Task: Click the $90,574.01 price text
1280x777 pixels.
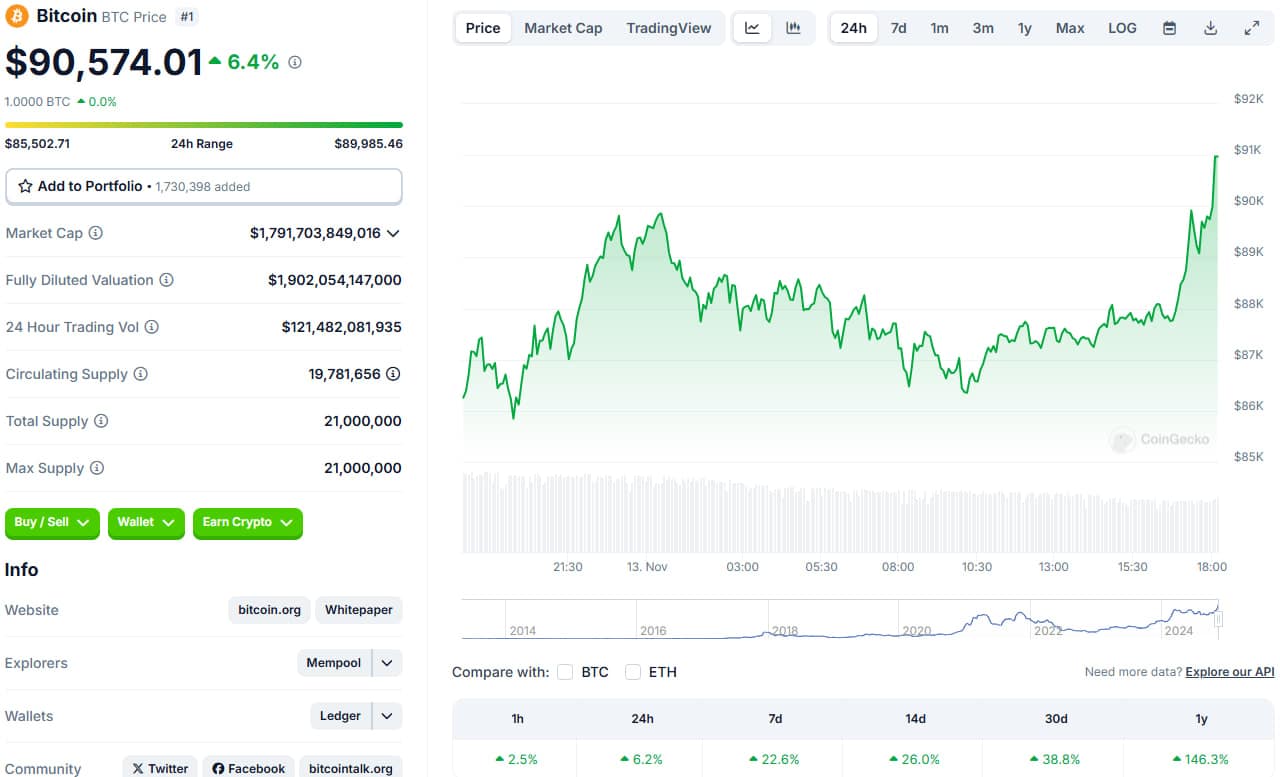Action: click(x=104, y=62)
